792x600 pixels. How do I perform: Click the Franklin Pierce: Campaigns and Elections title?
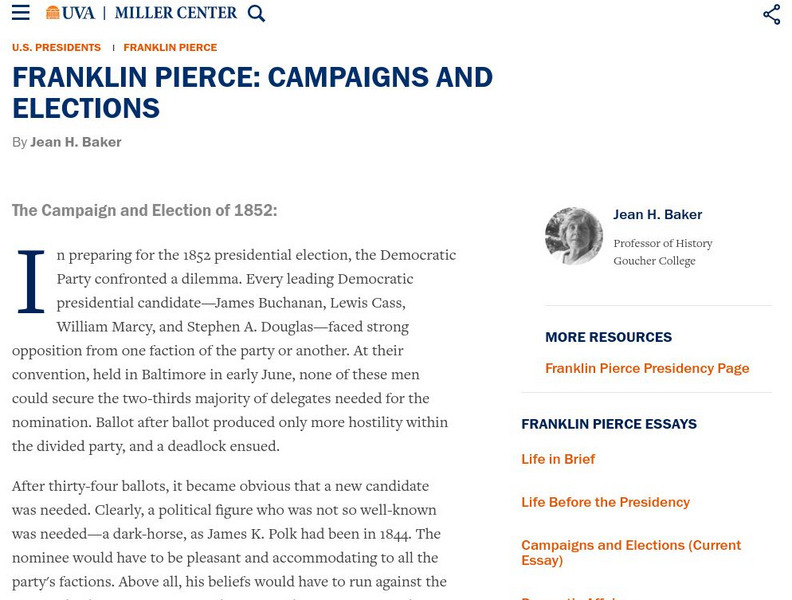[x=252, y=92]
